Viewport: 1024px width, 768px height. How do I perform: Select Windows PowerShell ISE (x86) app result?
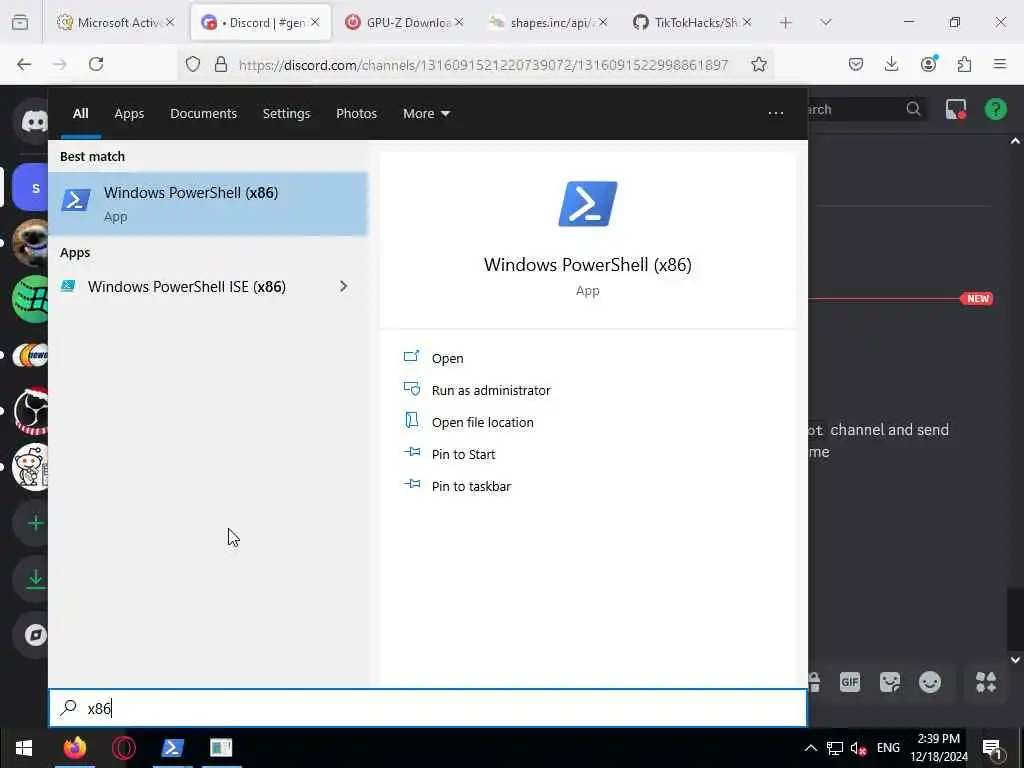[187, 287]
